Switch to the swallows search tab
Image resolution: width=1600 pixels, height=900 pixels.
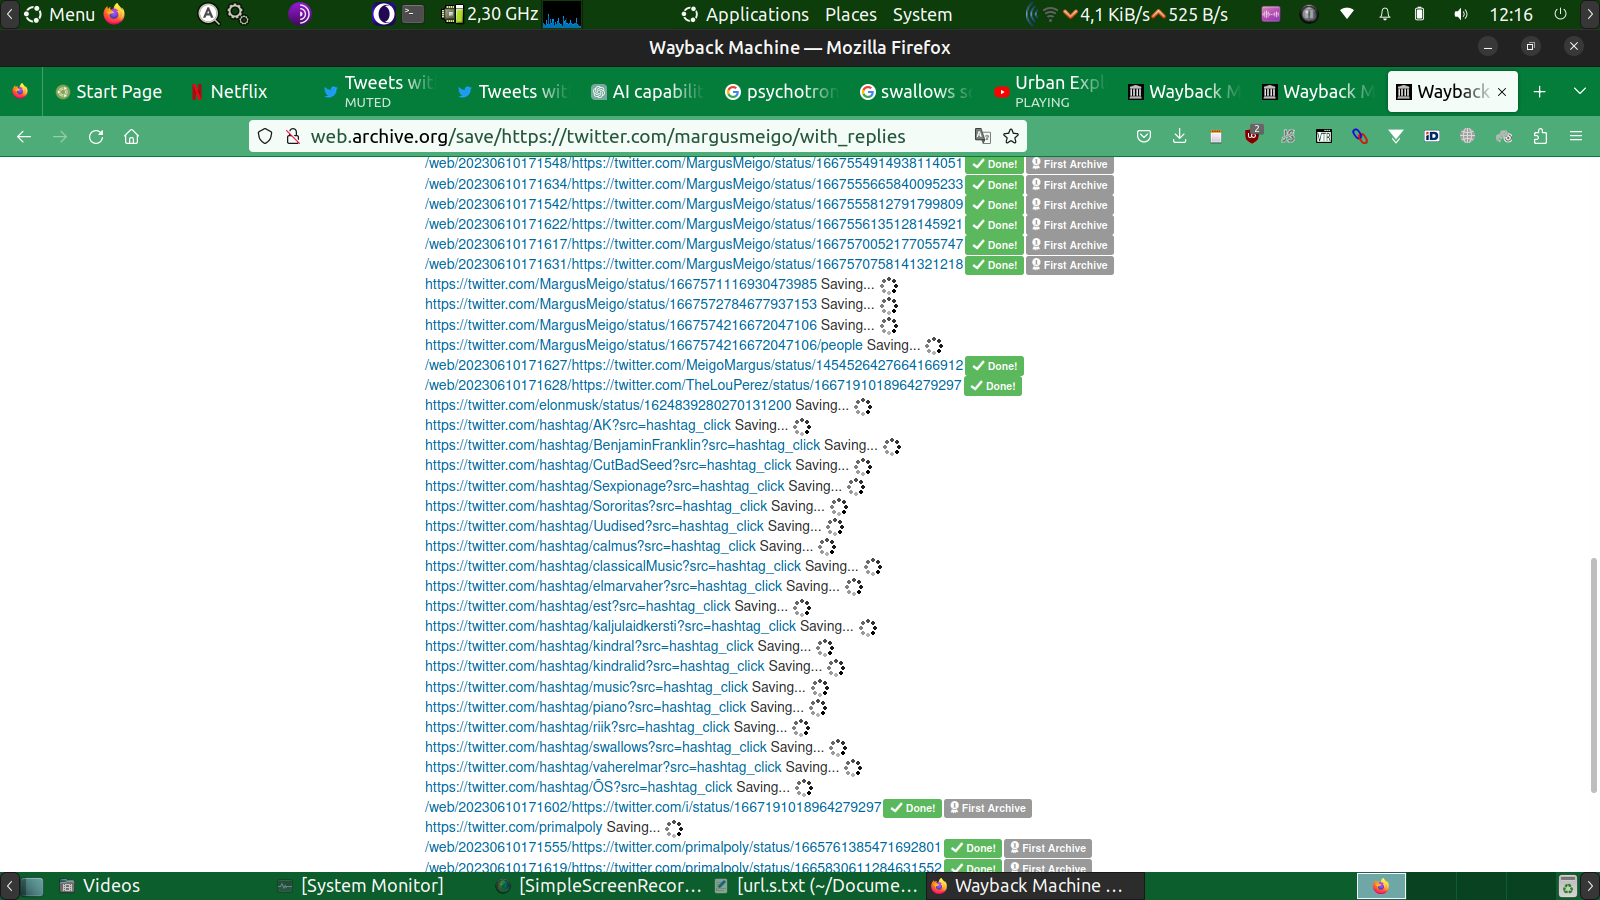click(913, 91)
